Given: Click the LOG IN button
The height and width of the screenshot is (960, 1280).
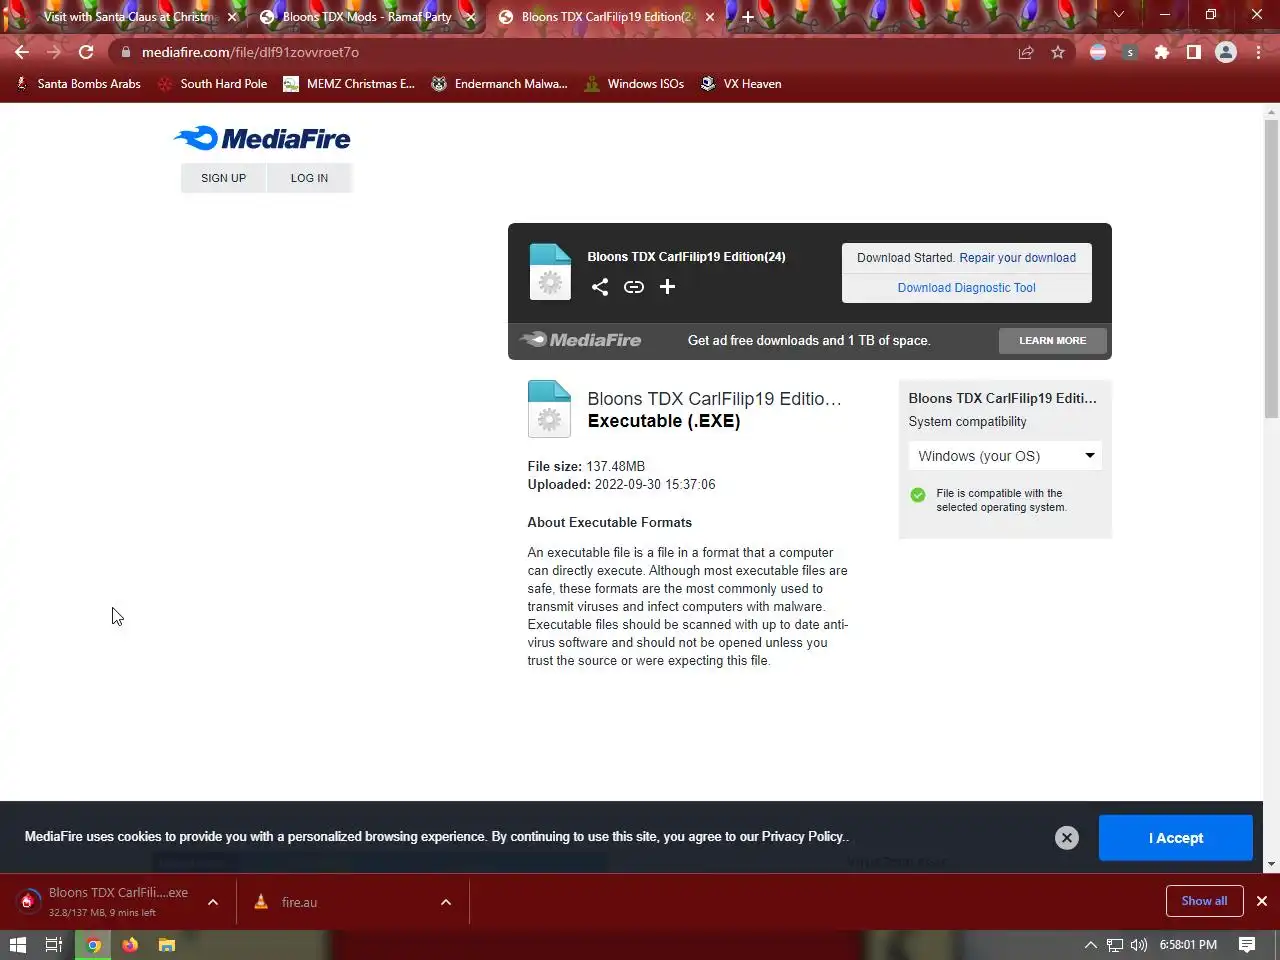Looking at the screenshot, I should (309, 178).
